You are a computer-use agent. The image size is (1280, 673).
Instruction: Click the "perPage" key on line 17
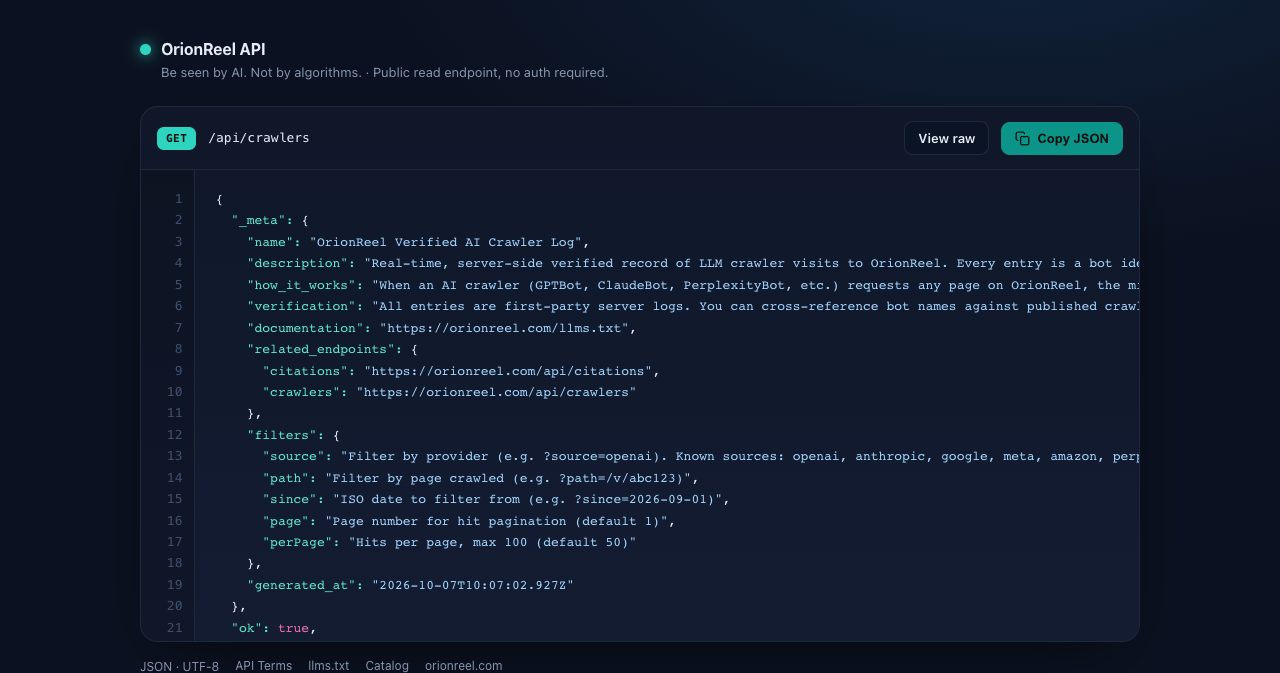point(298,542)
